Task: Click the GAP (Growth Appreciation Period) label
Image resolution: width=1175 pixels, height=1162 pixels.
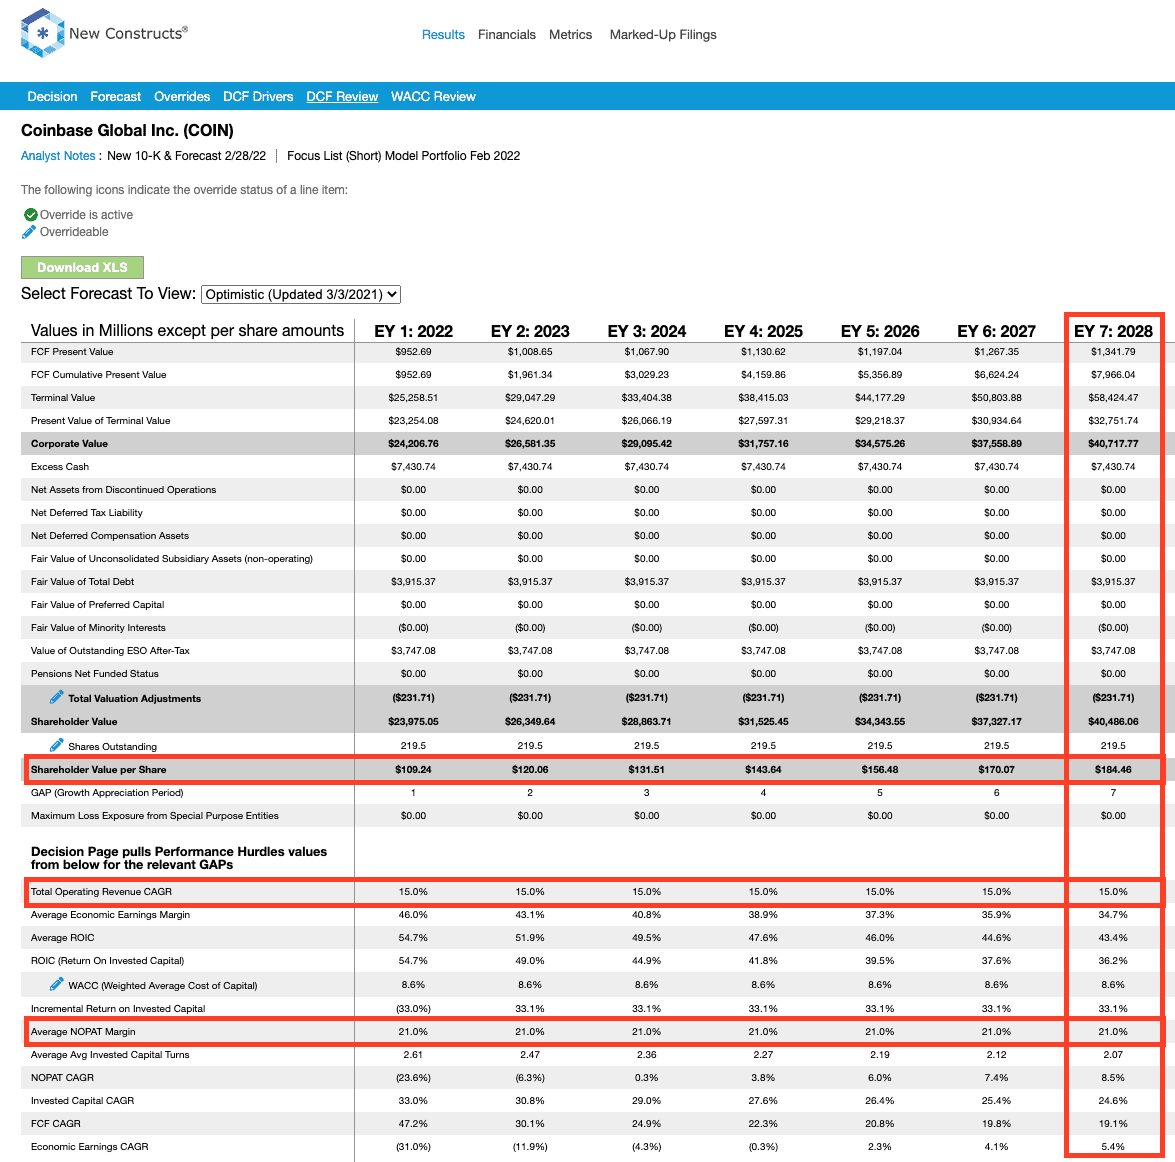Action: tap(107, 793)
